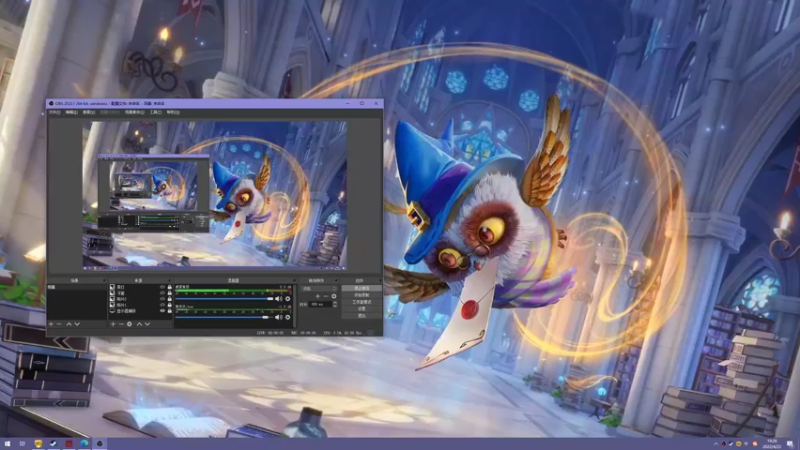Image resolution: width=800 pixels, height=450 pixels.
Task: Hide the 显示器捕获 display capture source
Action: (162, 311)
